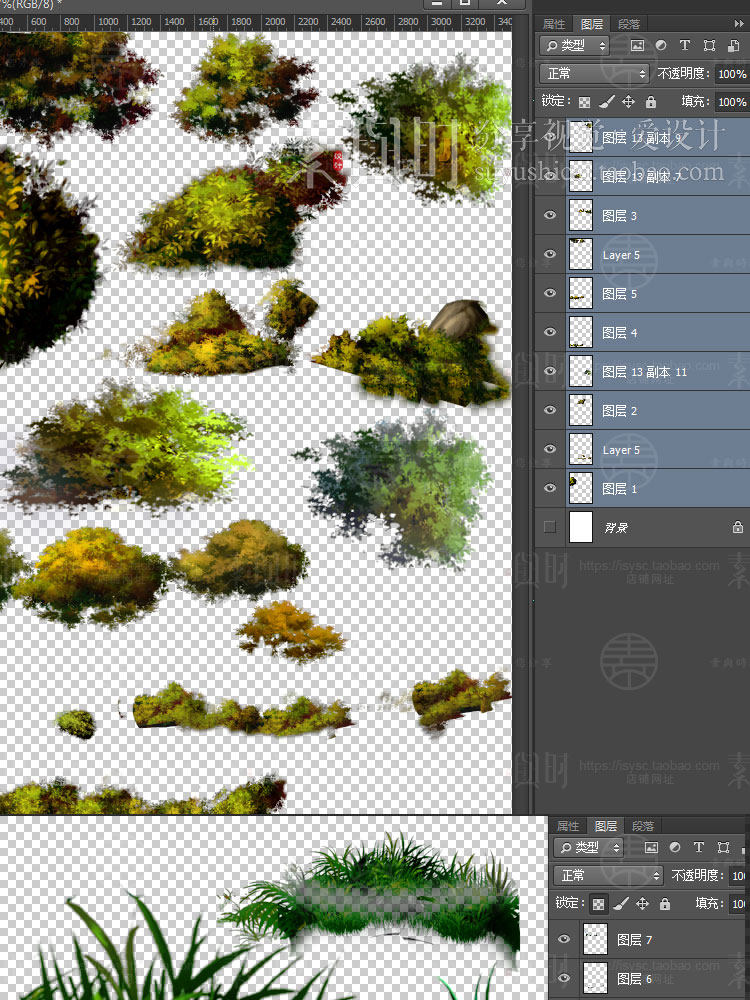Lock all padlock icon in lower panel
Viewport: 750px width, 1000px height.
(665, 903)
